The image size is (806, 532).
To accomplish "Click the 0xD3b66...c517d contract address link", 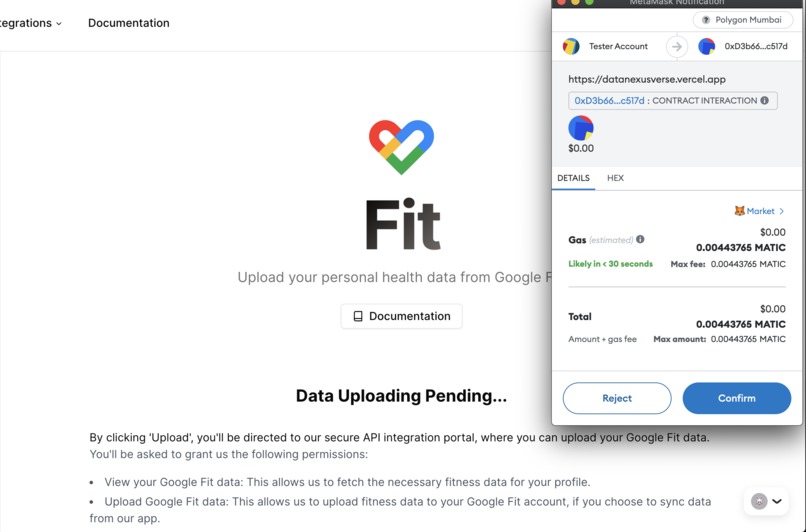I will tap(609, 101).
